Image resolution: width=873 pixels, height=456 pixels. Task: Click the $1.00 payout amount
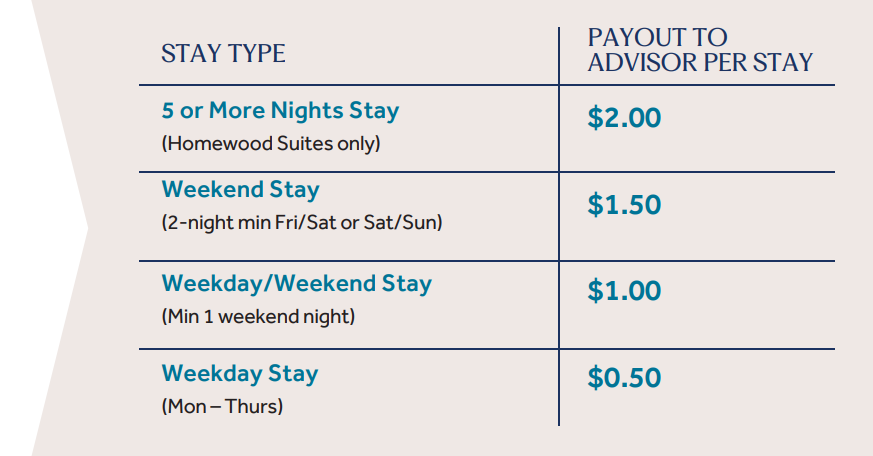tap(624, 292)
